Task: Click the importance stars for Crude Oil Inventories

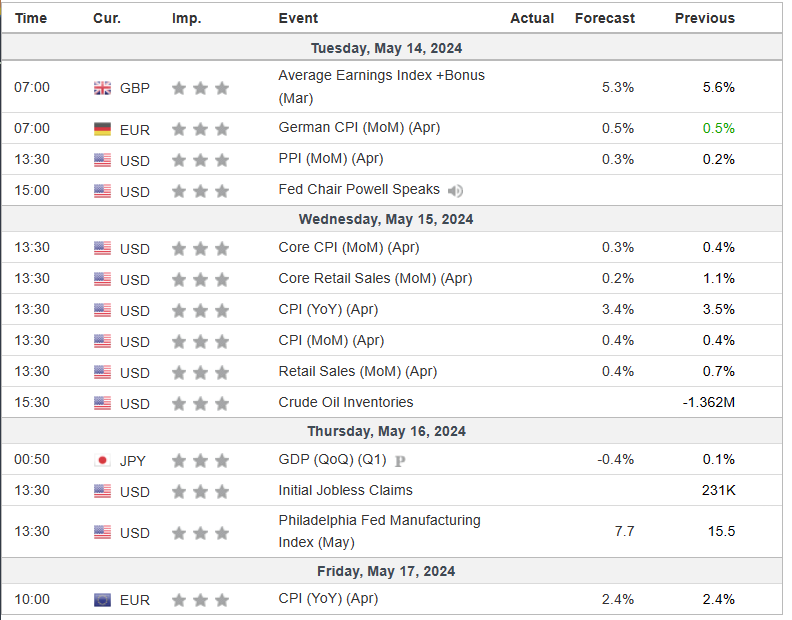Action: click(200, 403)
